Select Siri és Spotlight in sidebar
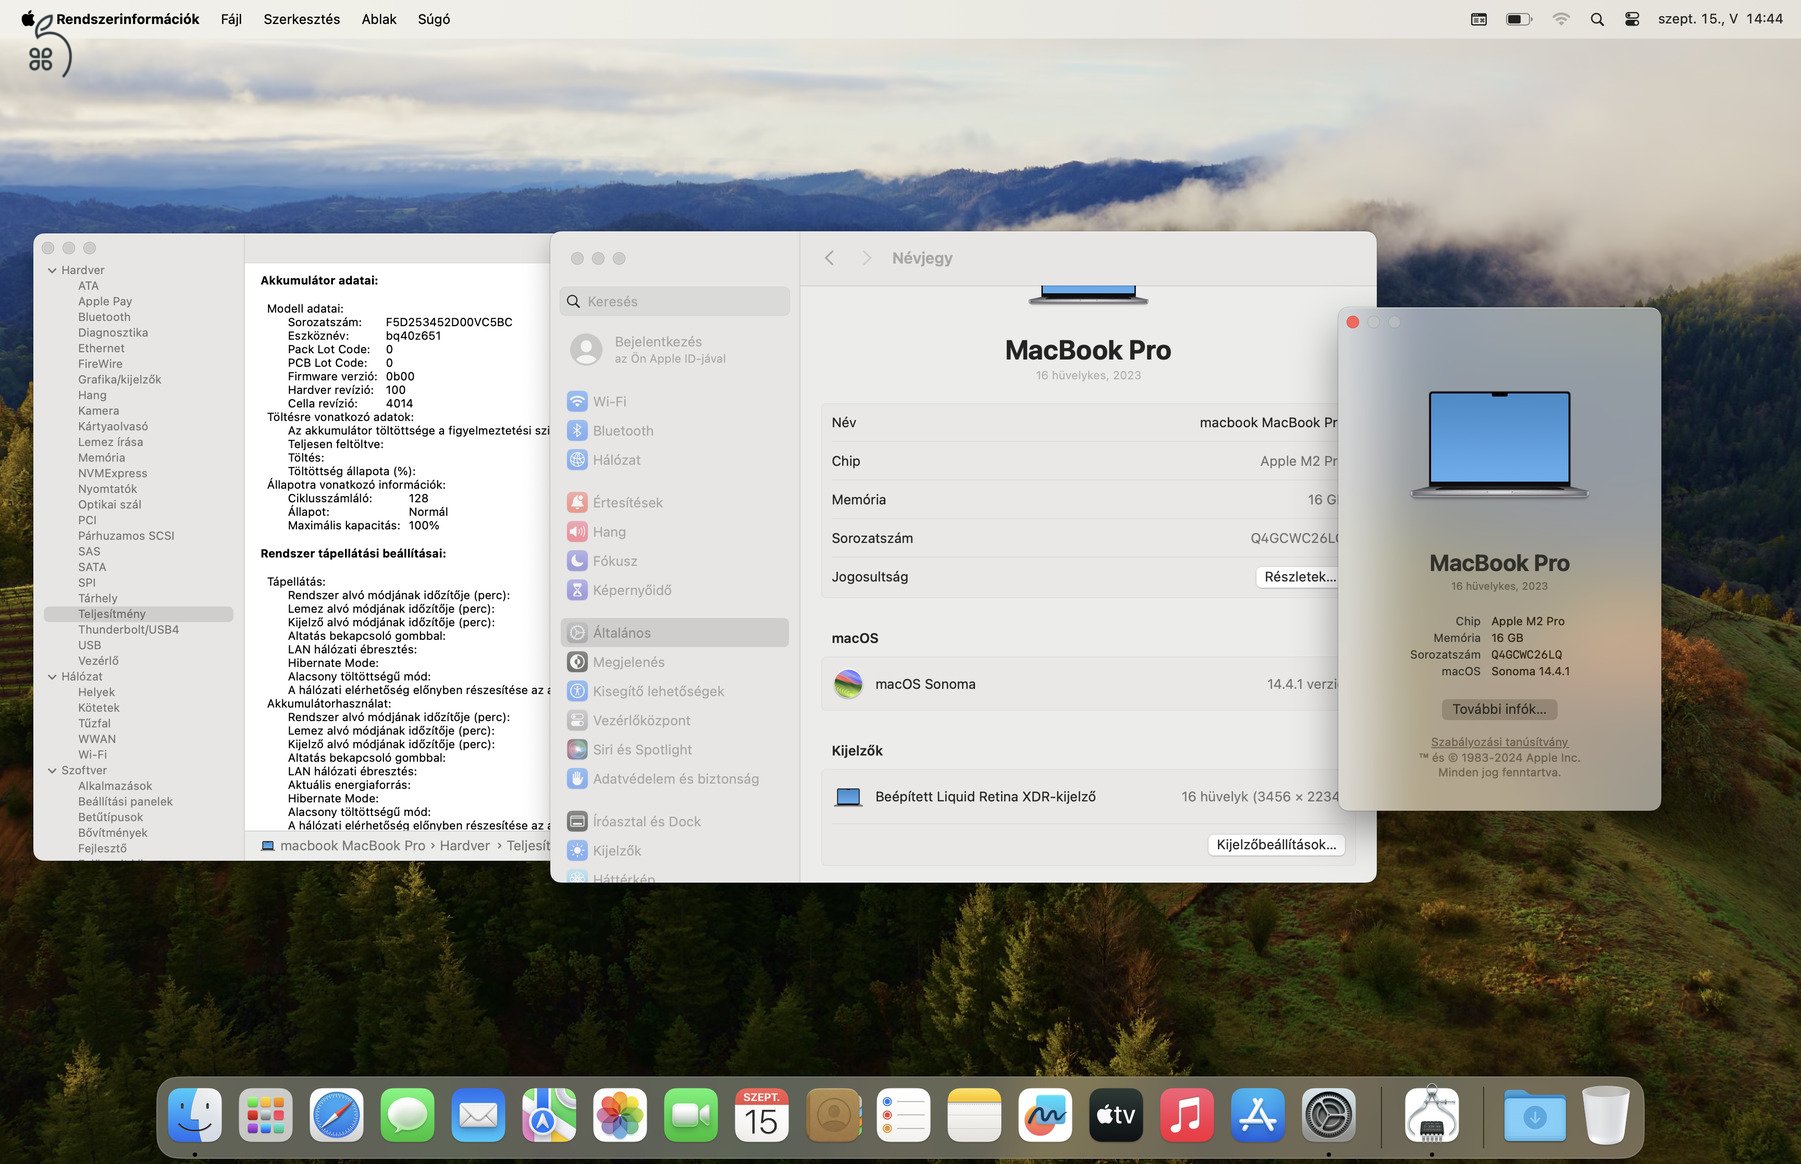Viewport: 1801px width, 1164px height. pos(675,750)
